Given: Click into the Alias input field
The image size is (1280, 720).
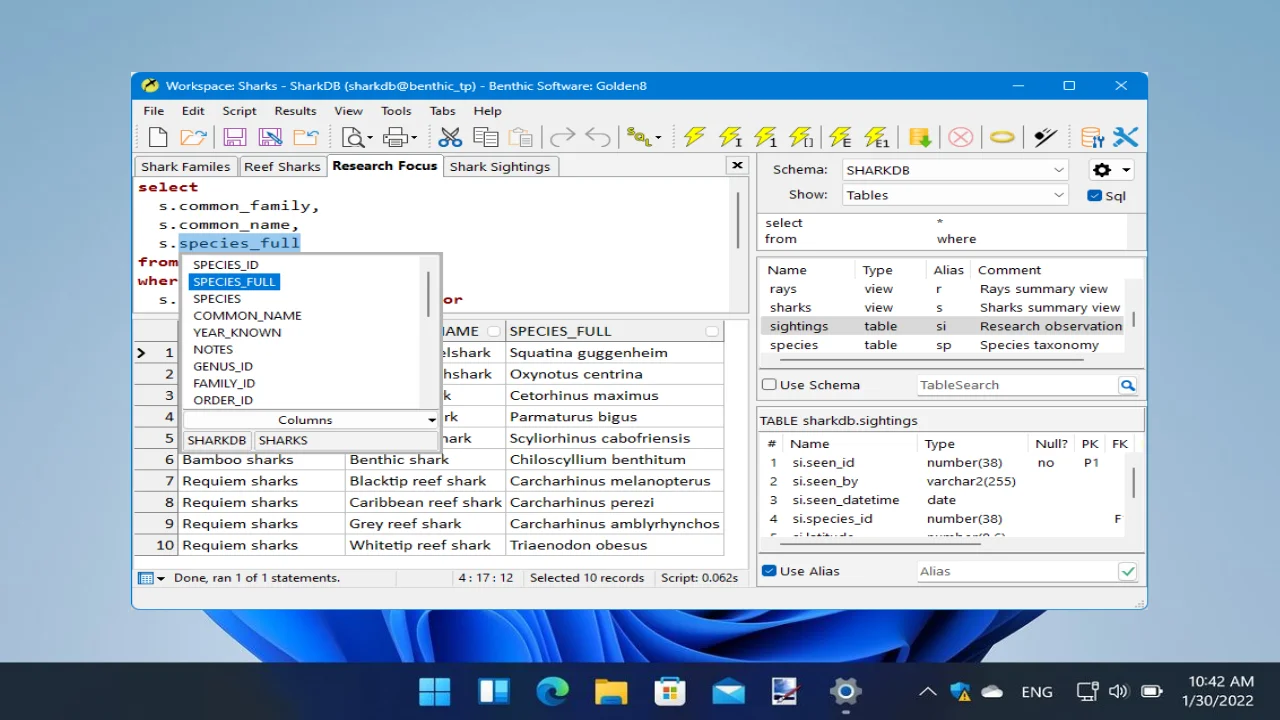Looking at the screenshot, I should coord(1017,571).
